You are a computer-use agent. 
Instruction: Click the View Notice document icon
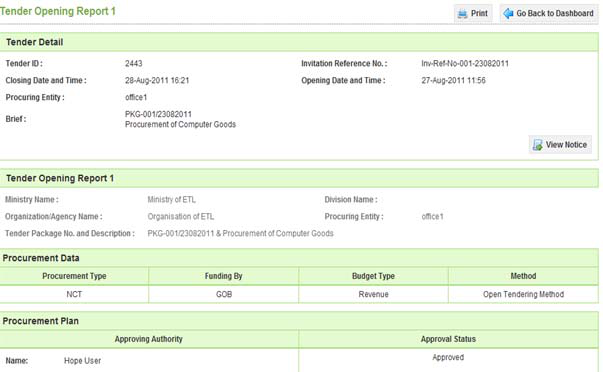(x=537, y=145)
